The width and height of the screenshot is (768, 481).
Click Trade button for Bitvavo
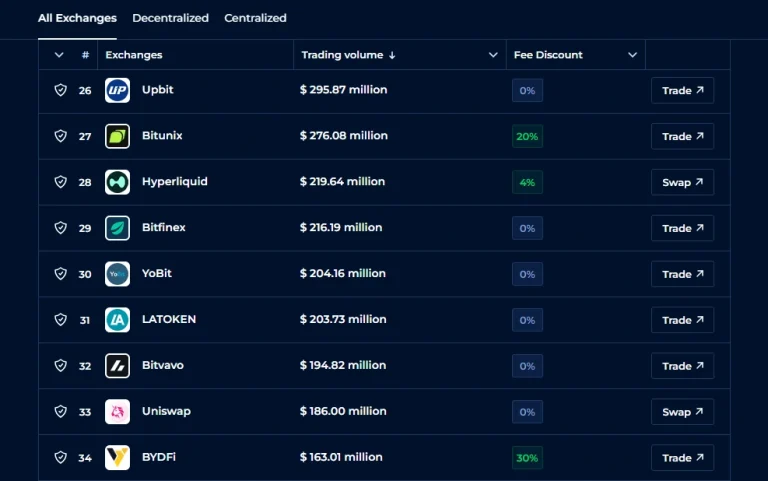click(682, 366)
